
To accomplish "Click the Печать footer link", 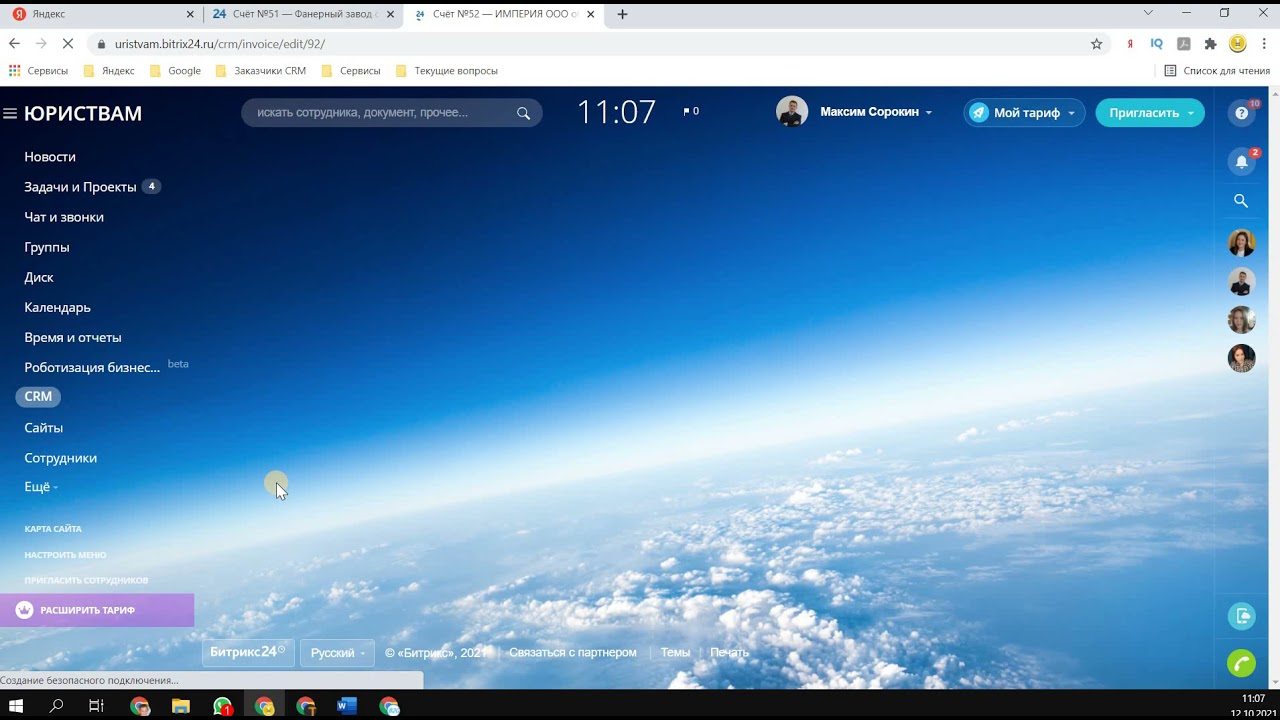I will pyautogui.click(x=729, y=653).
